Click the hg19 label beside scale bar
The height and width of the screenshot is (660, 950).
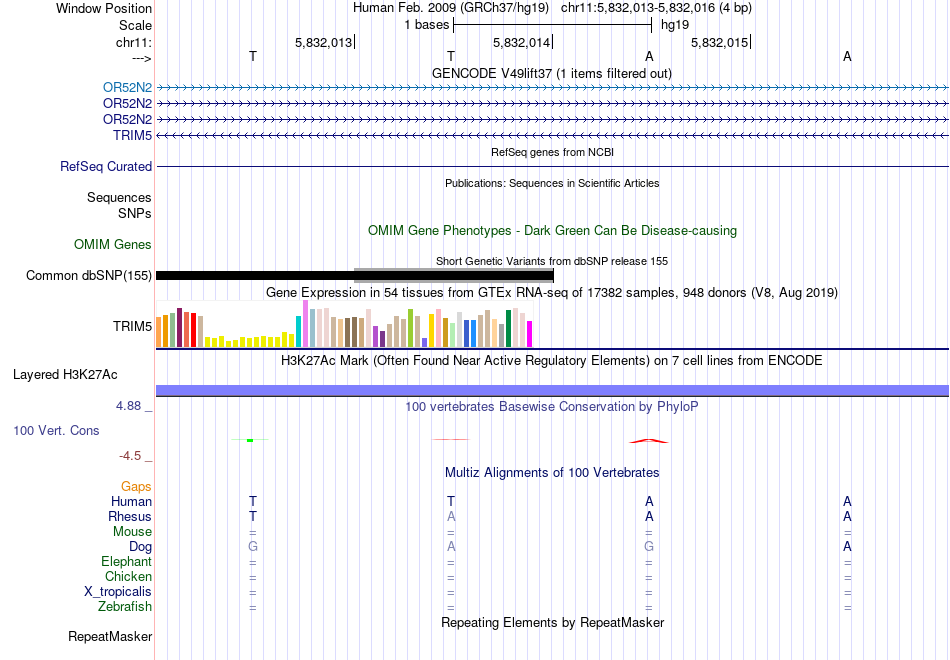[675, 25]
